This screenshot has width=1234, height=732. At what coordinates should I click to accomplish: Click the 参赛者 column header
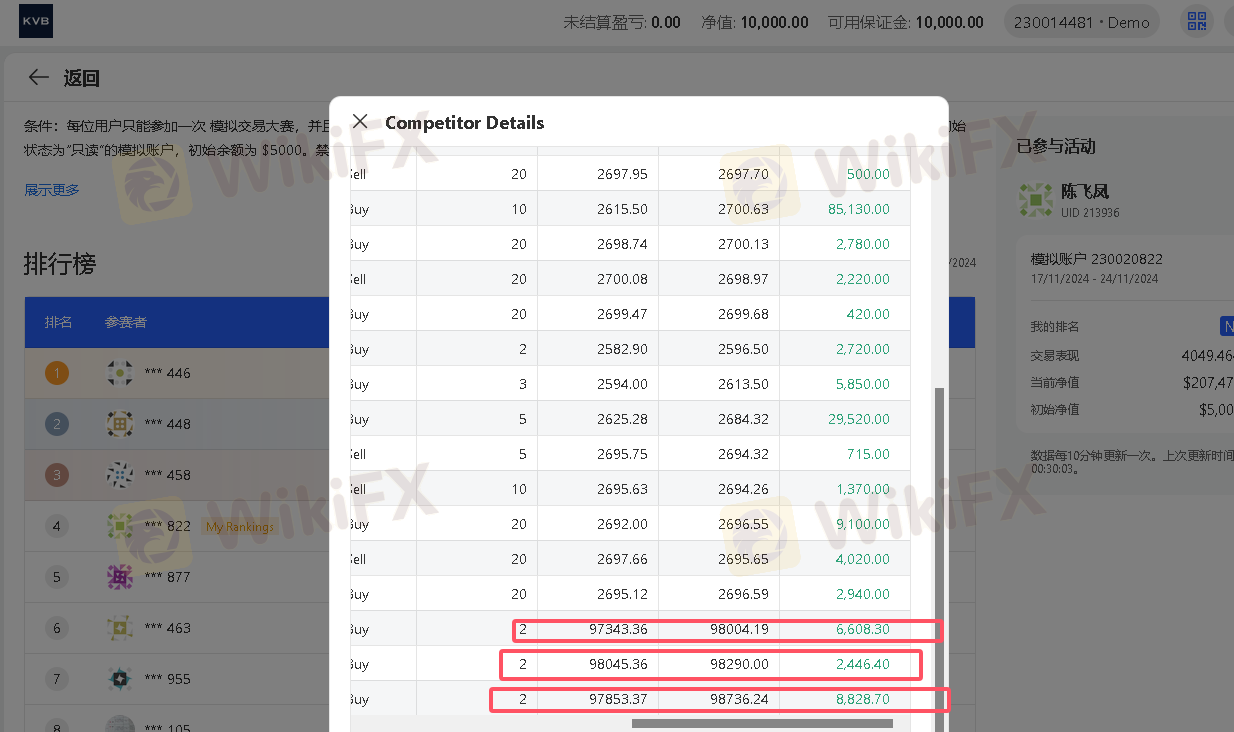tap(126, 323)
